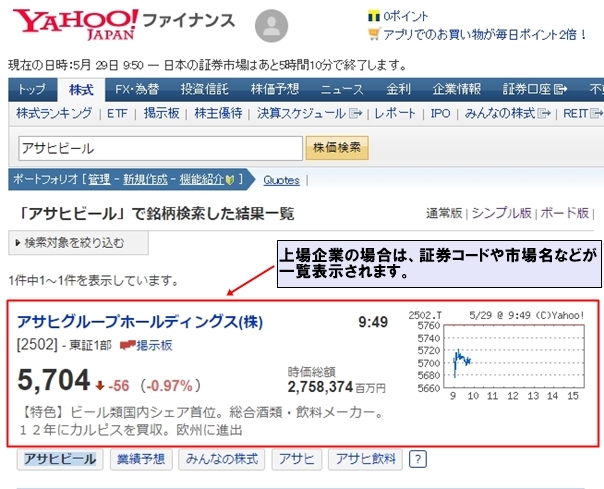The height and width of the screenshot is (489, 604).
Task: Click the beginner mark icon beside 機能紹介
Action: point(230,180)
